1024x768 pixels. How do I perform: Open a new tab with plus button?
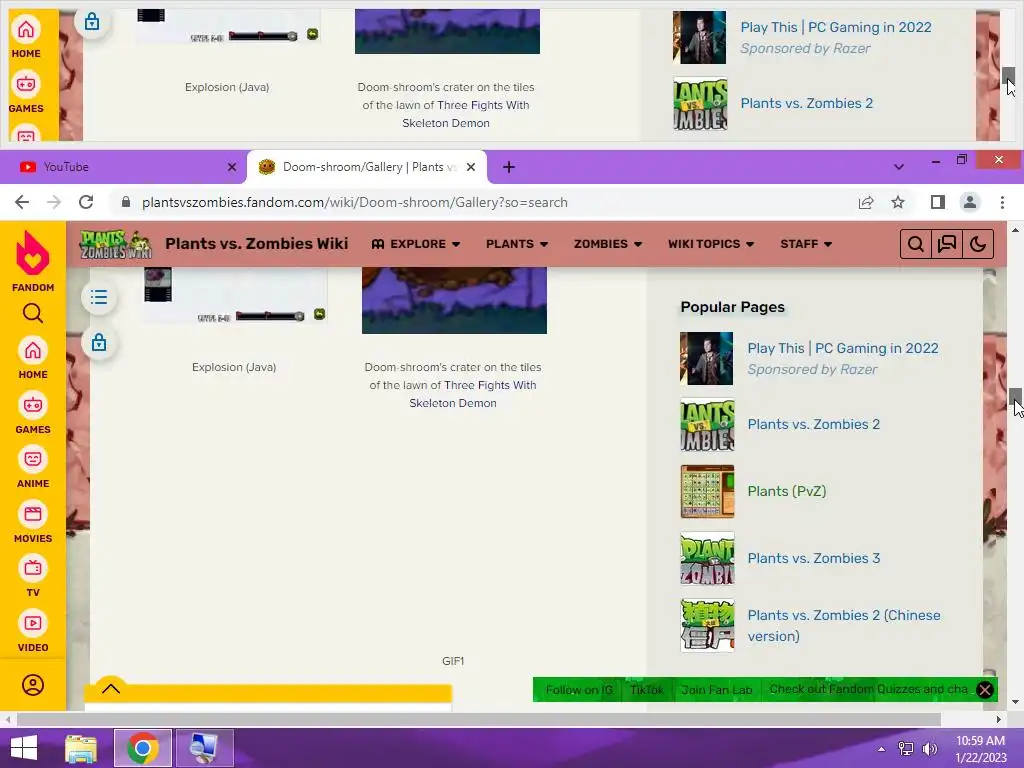click(x=509, y=167)
